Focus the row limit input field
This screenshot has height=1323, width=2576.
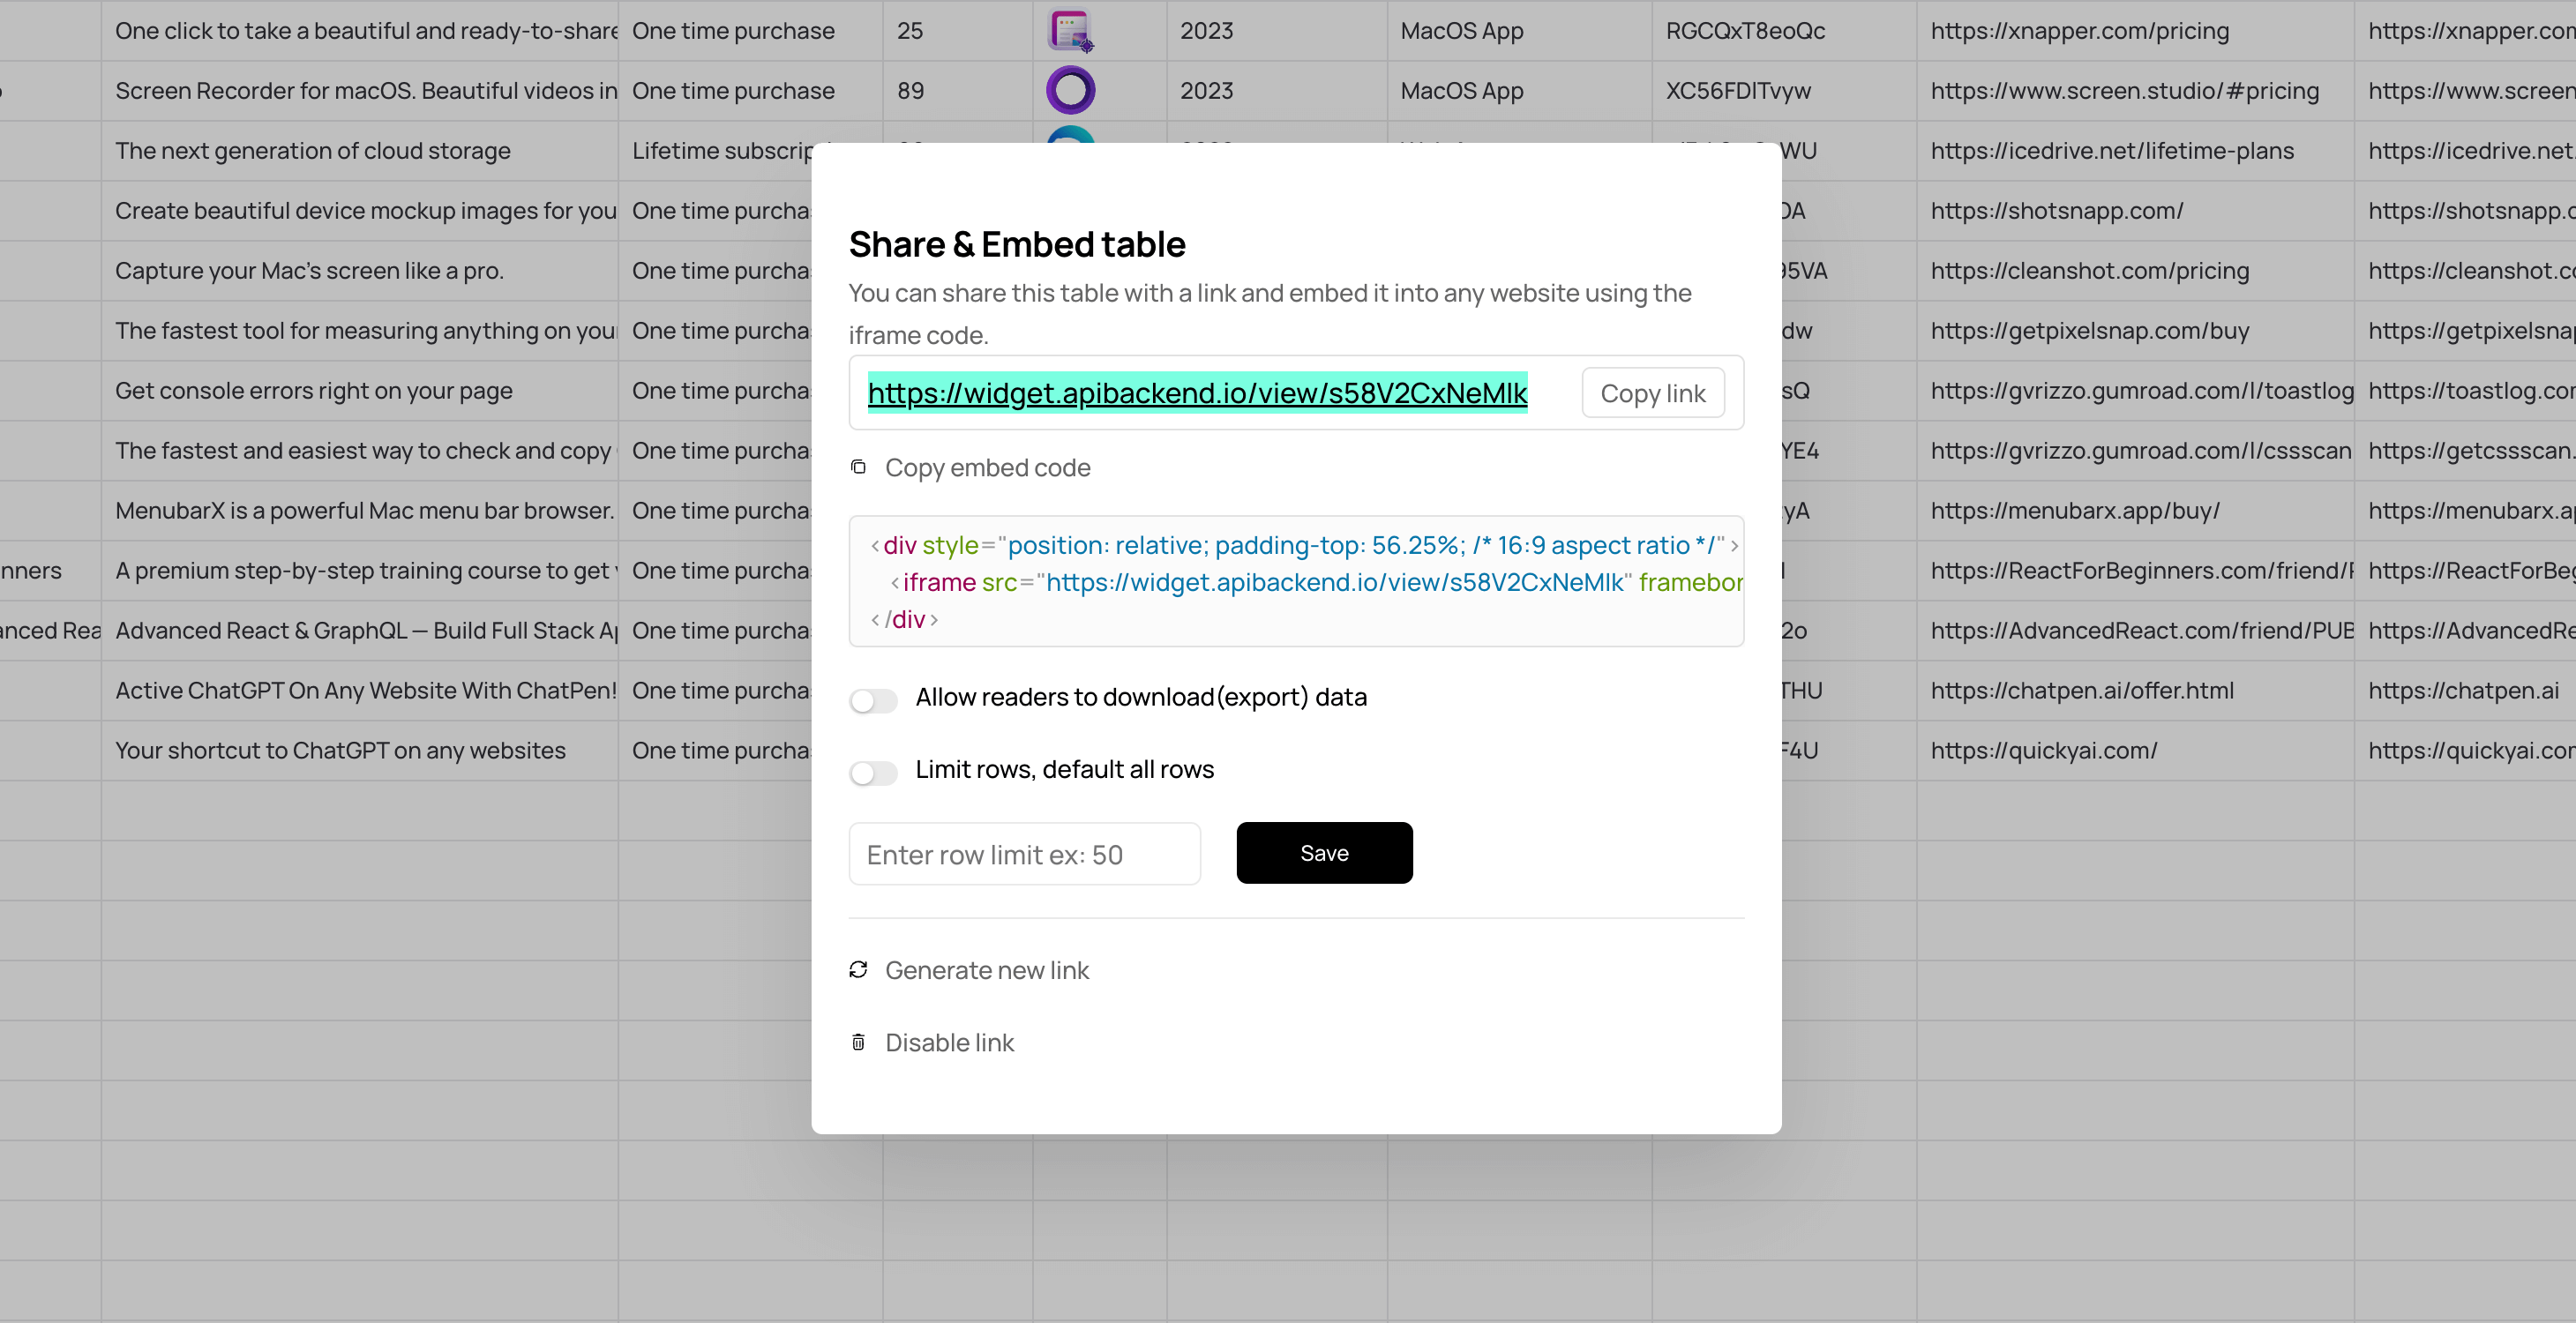coord(1024,854)
